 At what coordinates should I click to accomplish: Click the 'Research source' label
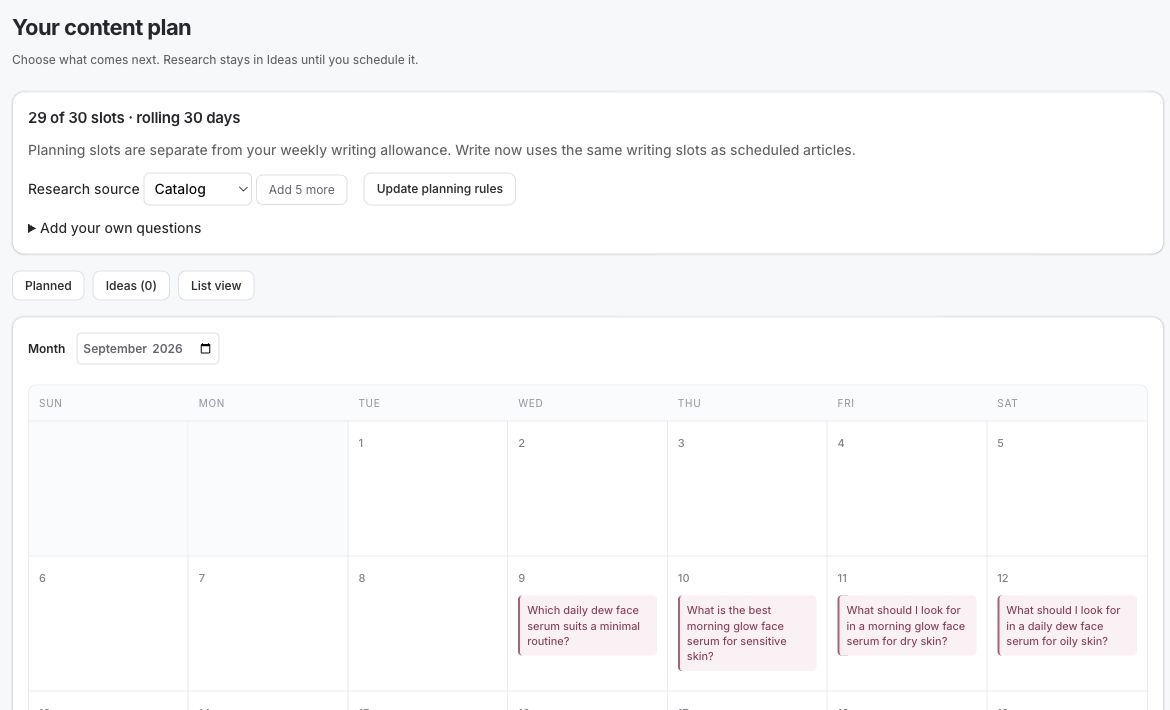(84, 189)
